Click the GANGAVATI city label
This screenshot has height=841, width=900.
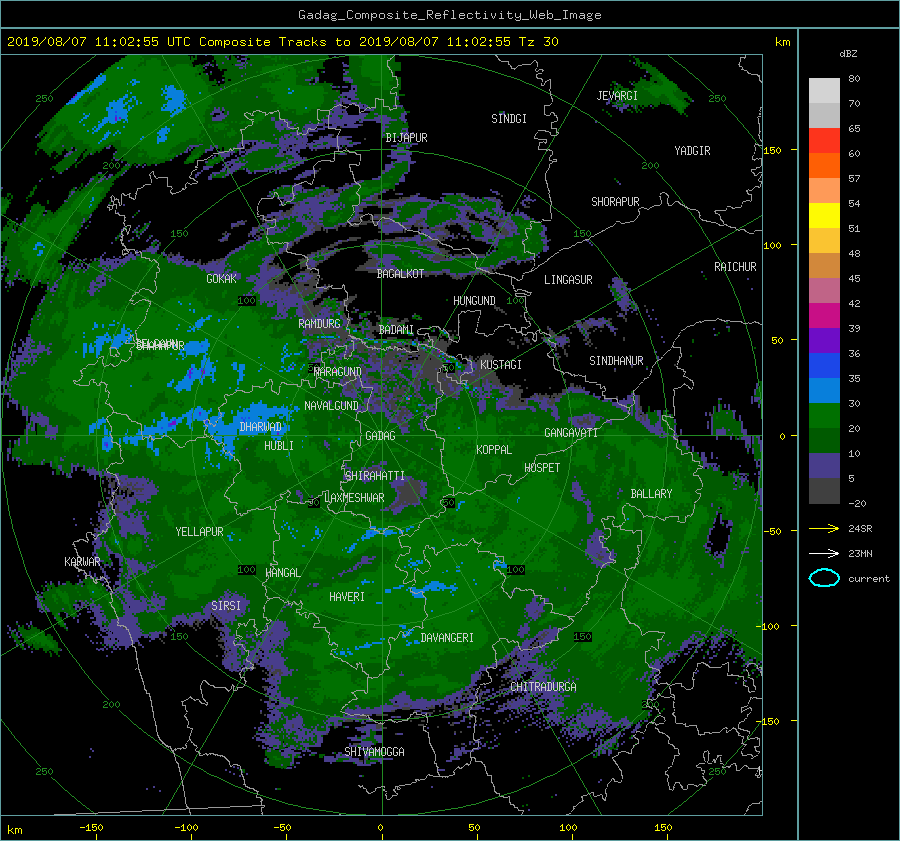point(571,433)
